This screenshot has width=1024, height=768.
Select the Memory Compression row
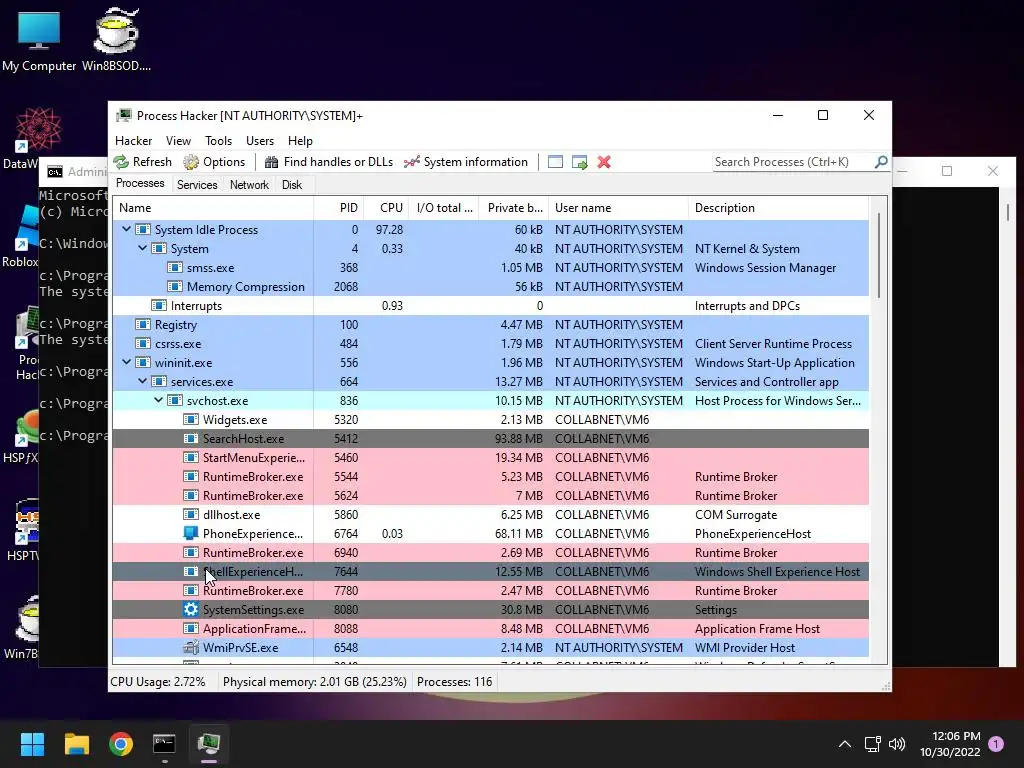pos(490,287)
